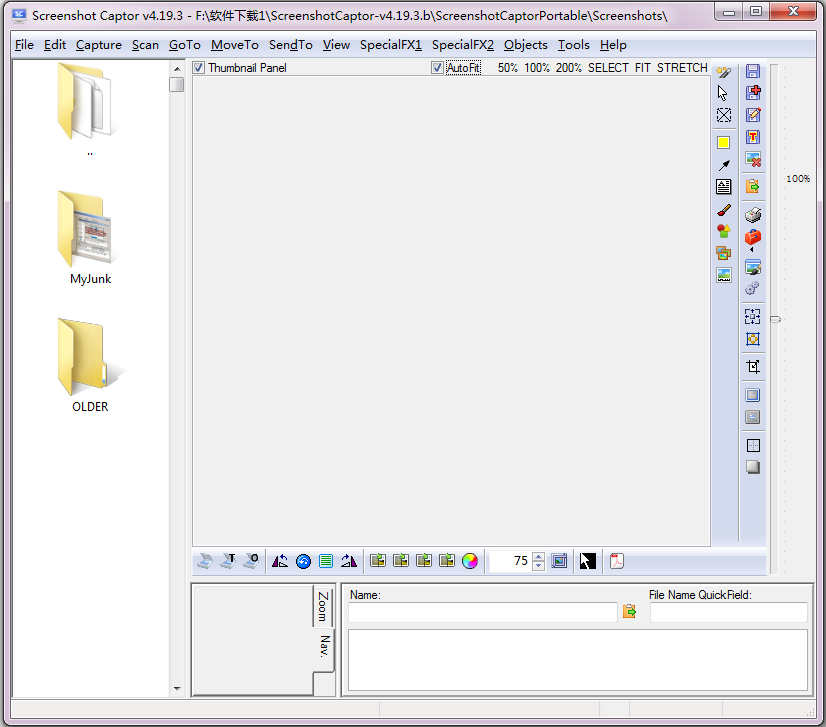The height and width of the screenshot is (727, 826).
Task: Click the green lined document icon
Action: (x=326, y=562)
